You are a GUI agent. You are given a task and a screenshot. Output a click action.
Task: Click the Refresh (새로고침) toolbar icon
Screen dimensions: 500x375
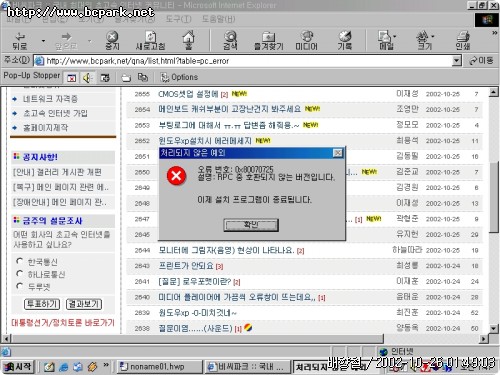coord(150,41)
